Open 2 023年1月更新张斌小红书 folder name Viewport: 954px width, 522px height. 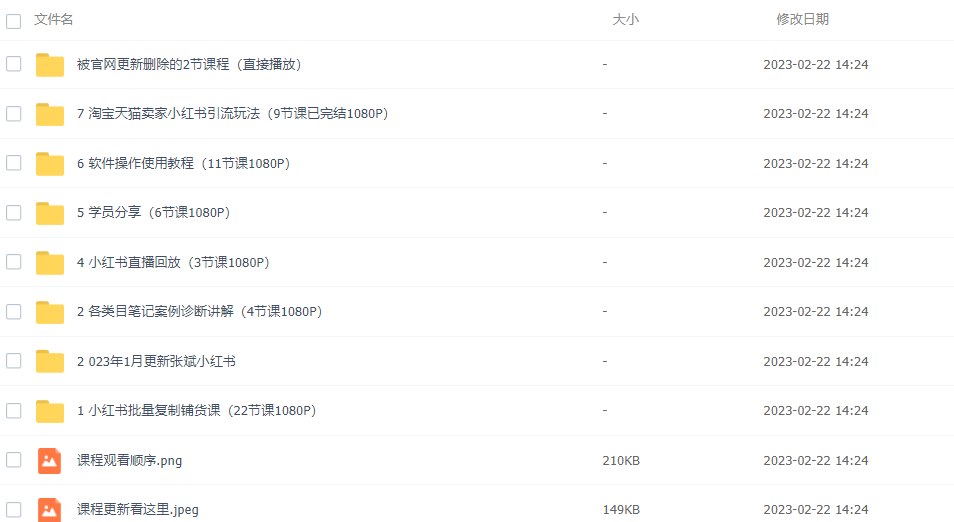pos(156,361)
